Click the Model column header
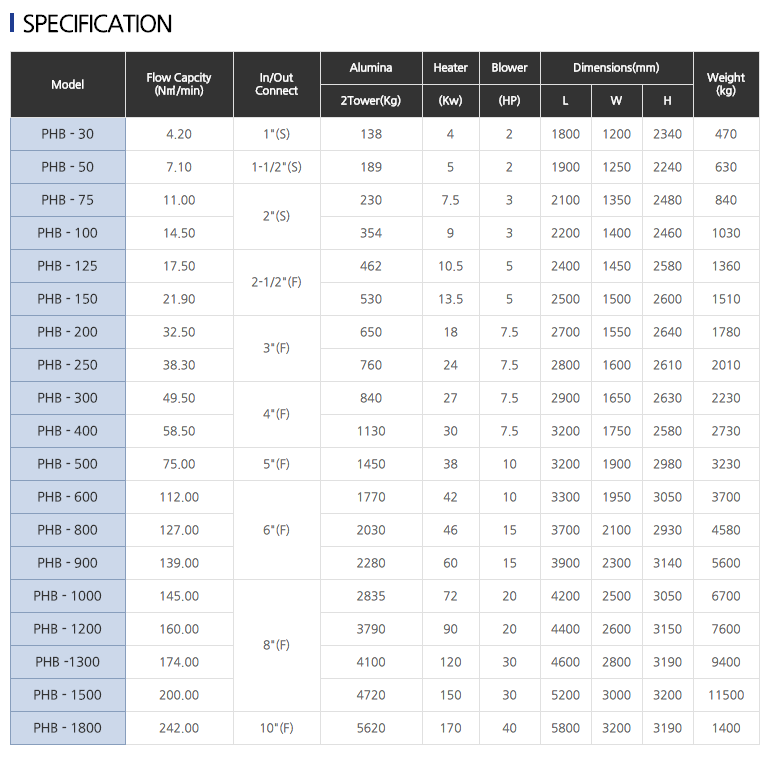The height and width of the screenshot is (766, 783). pyautogui.click(x=68, y=85)
